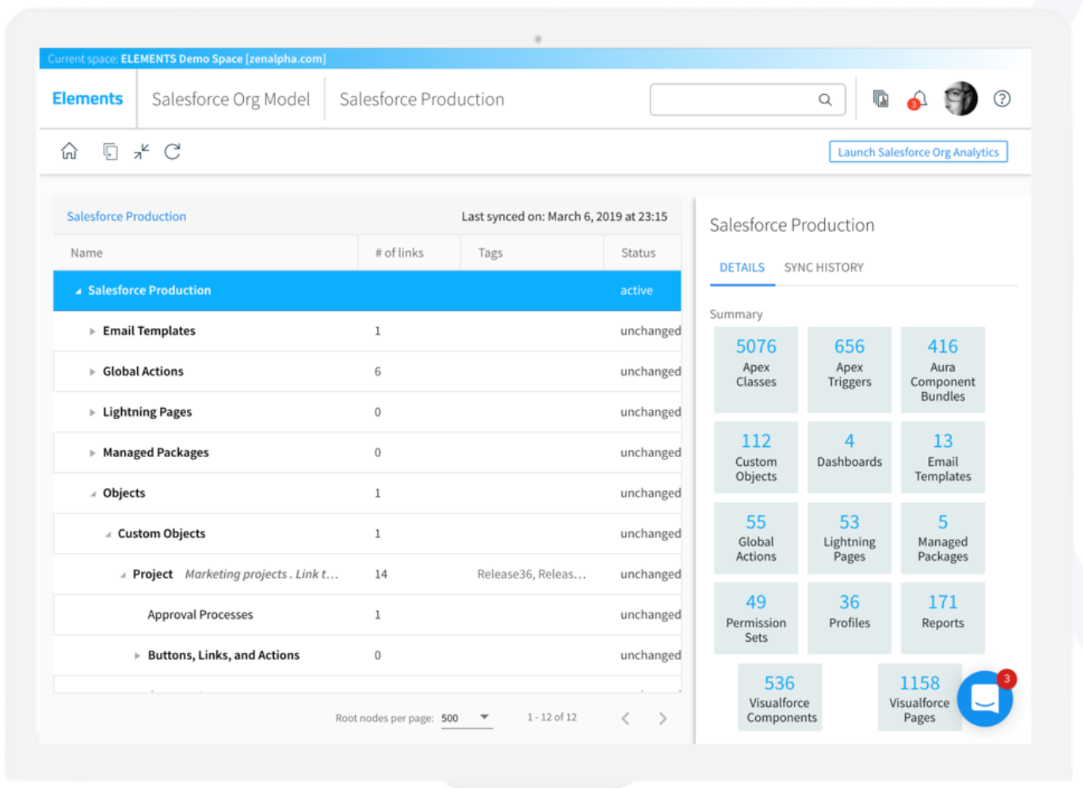The image size is (1083, 788).
Task: Open the 5076 Apex Classes summary tile
Action: point(756,369)
